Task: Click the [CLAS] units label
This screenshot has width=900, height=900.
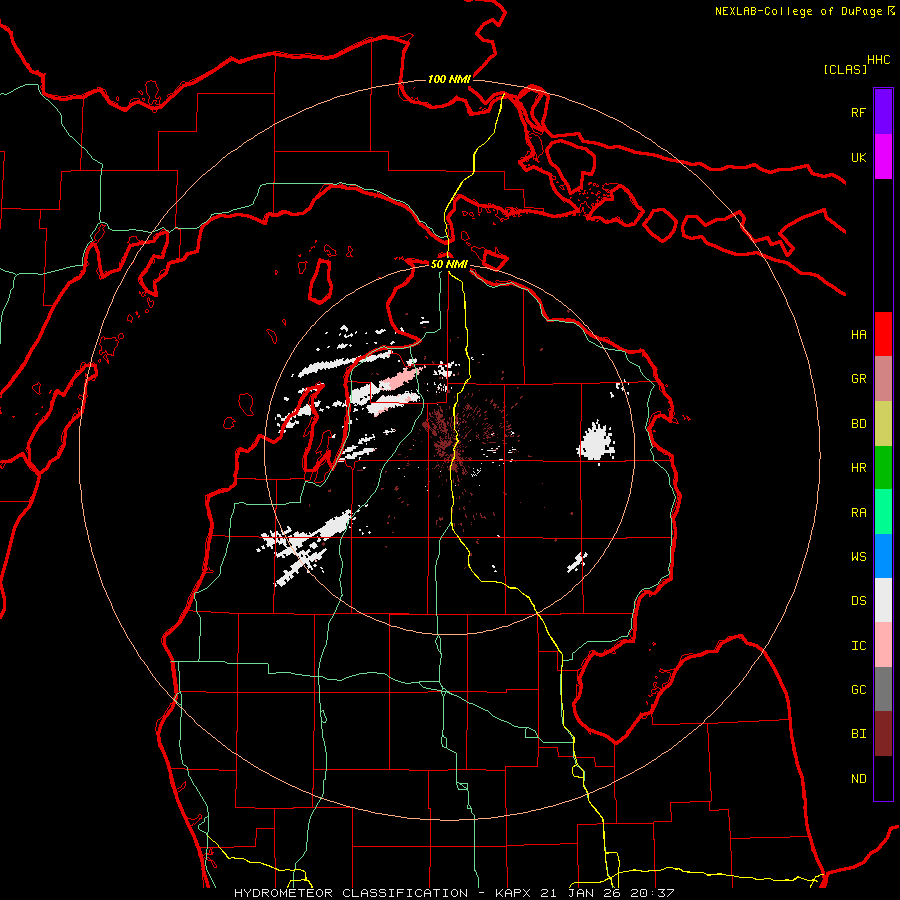Action: pyautogui.click(x=845, y=69)
